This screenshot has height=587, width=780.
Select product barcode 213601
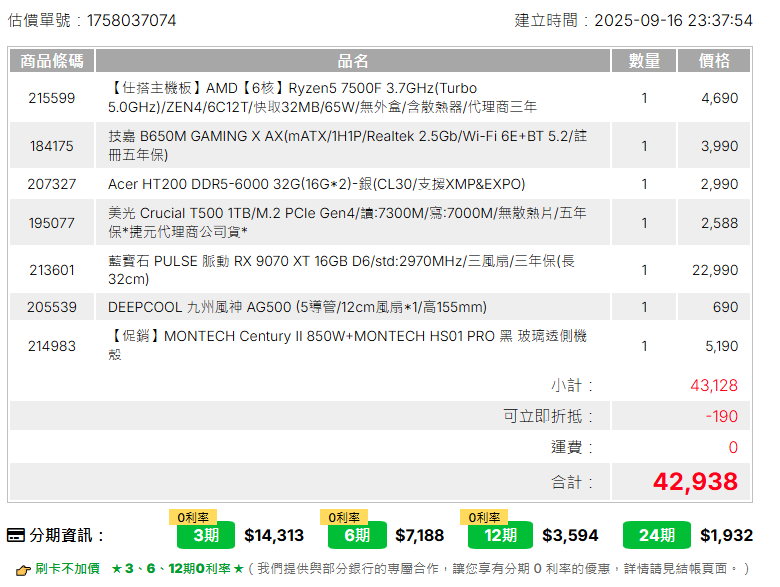[x=52, y=270]
